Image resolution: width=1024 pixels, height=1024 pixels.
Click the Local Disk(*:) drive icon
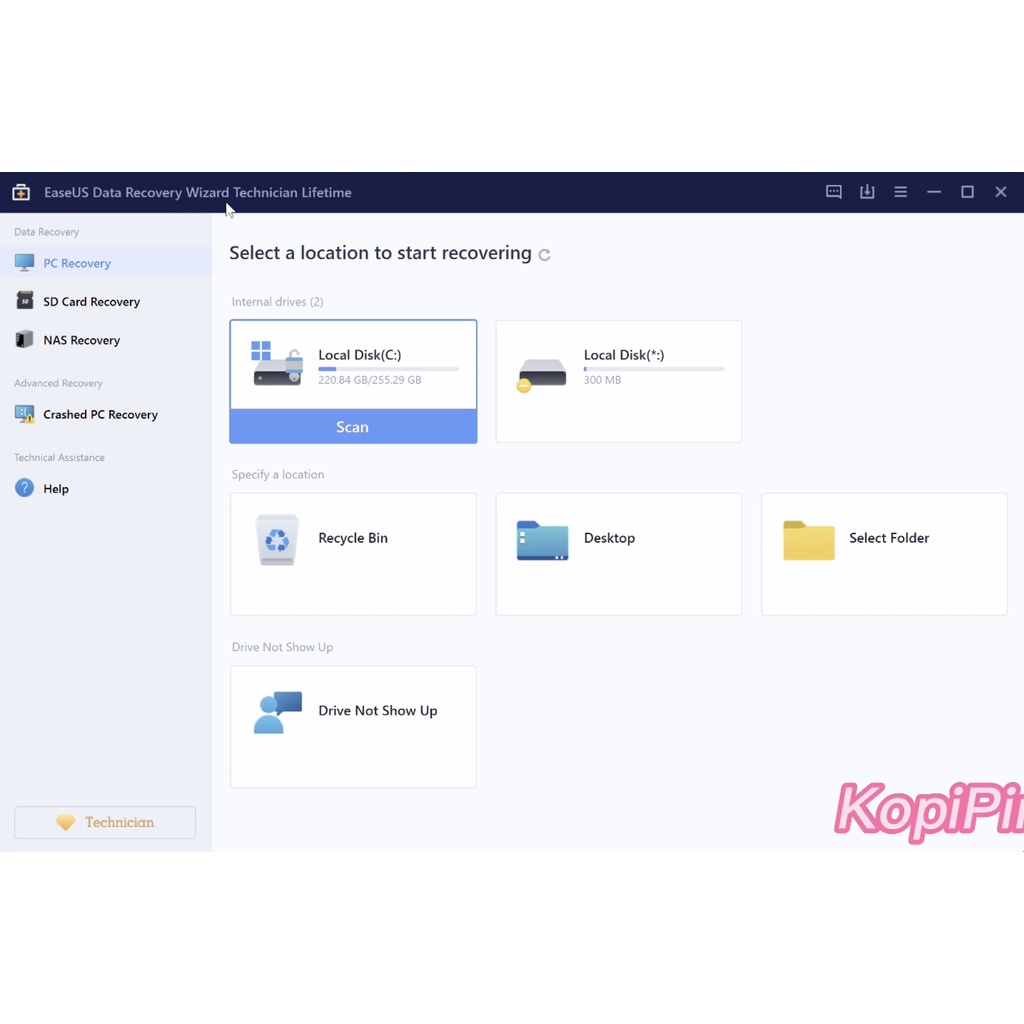coord(541,376)
